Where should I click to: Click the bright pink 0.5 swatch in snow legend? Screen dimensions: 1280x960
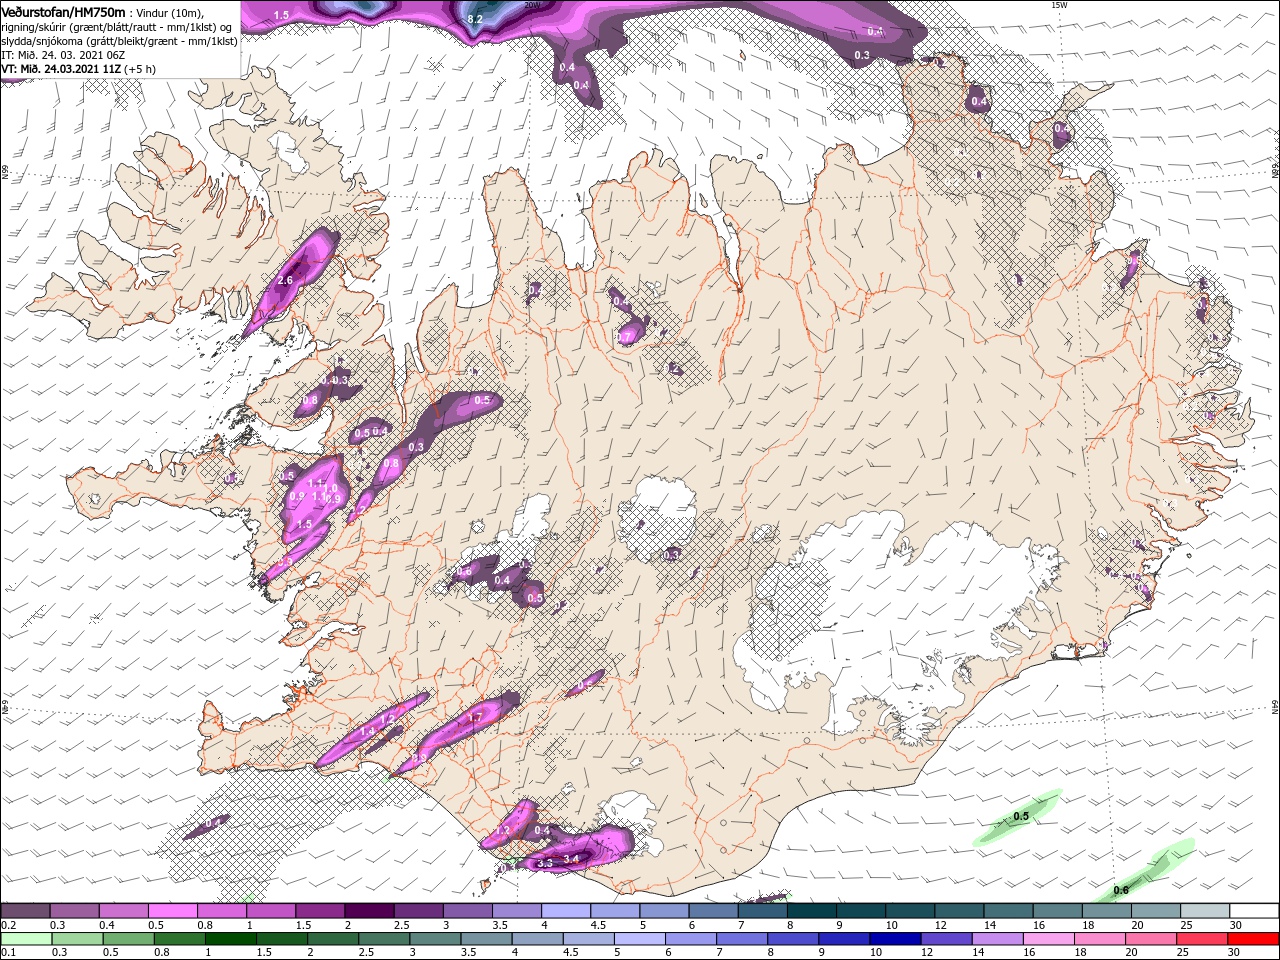click(x=172, y=911)
